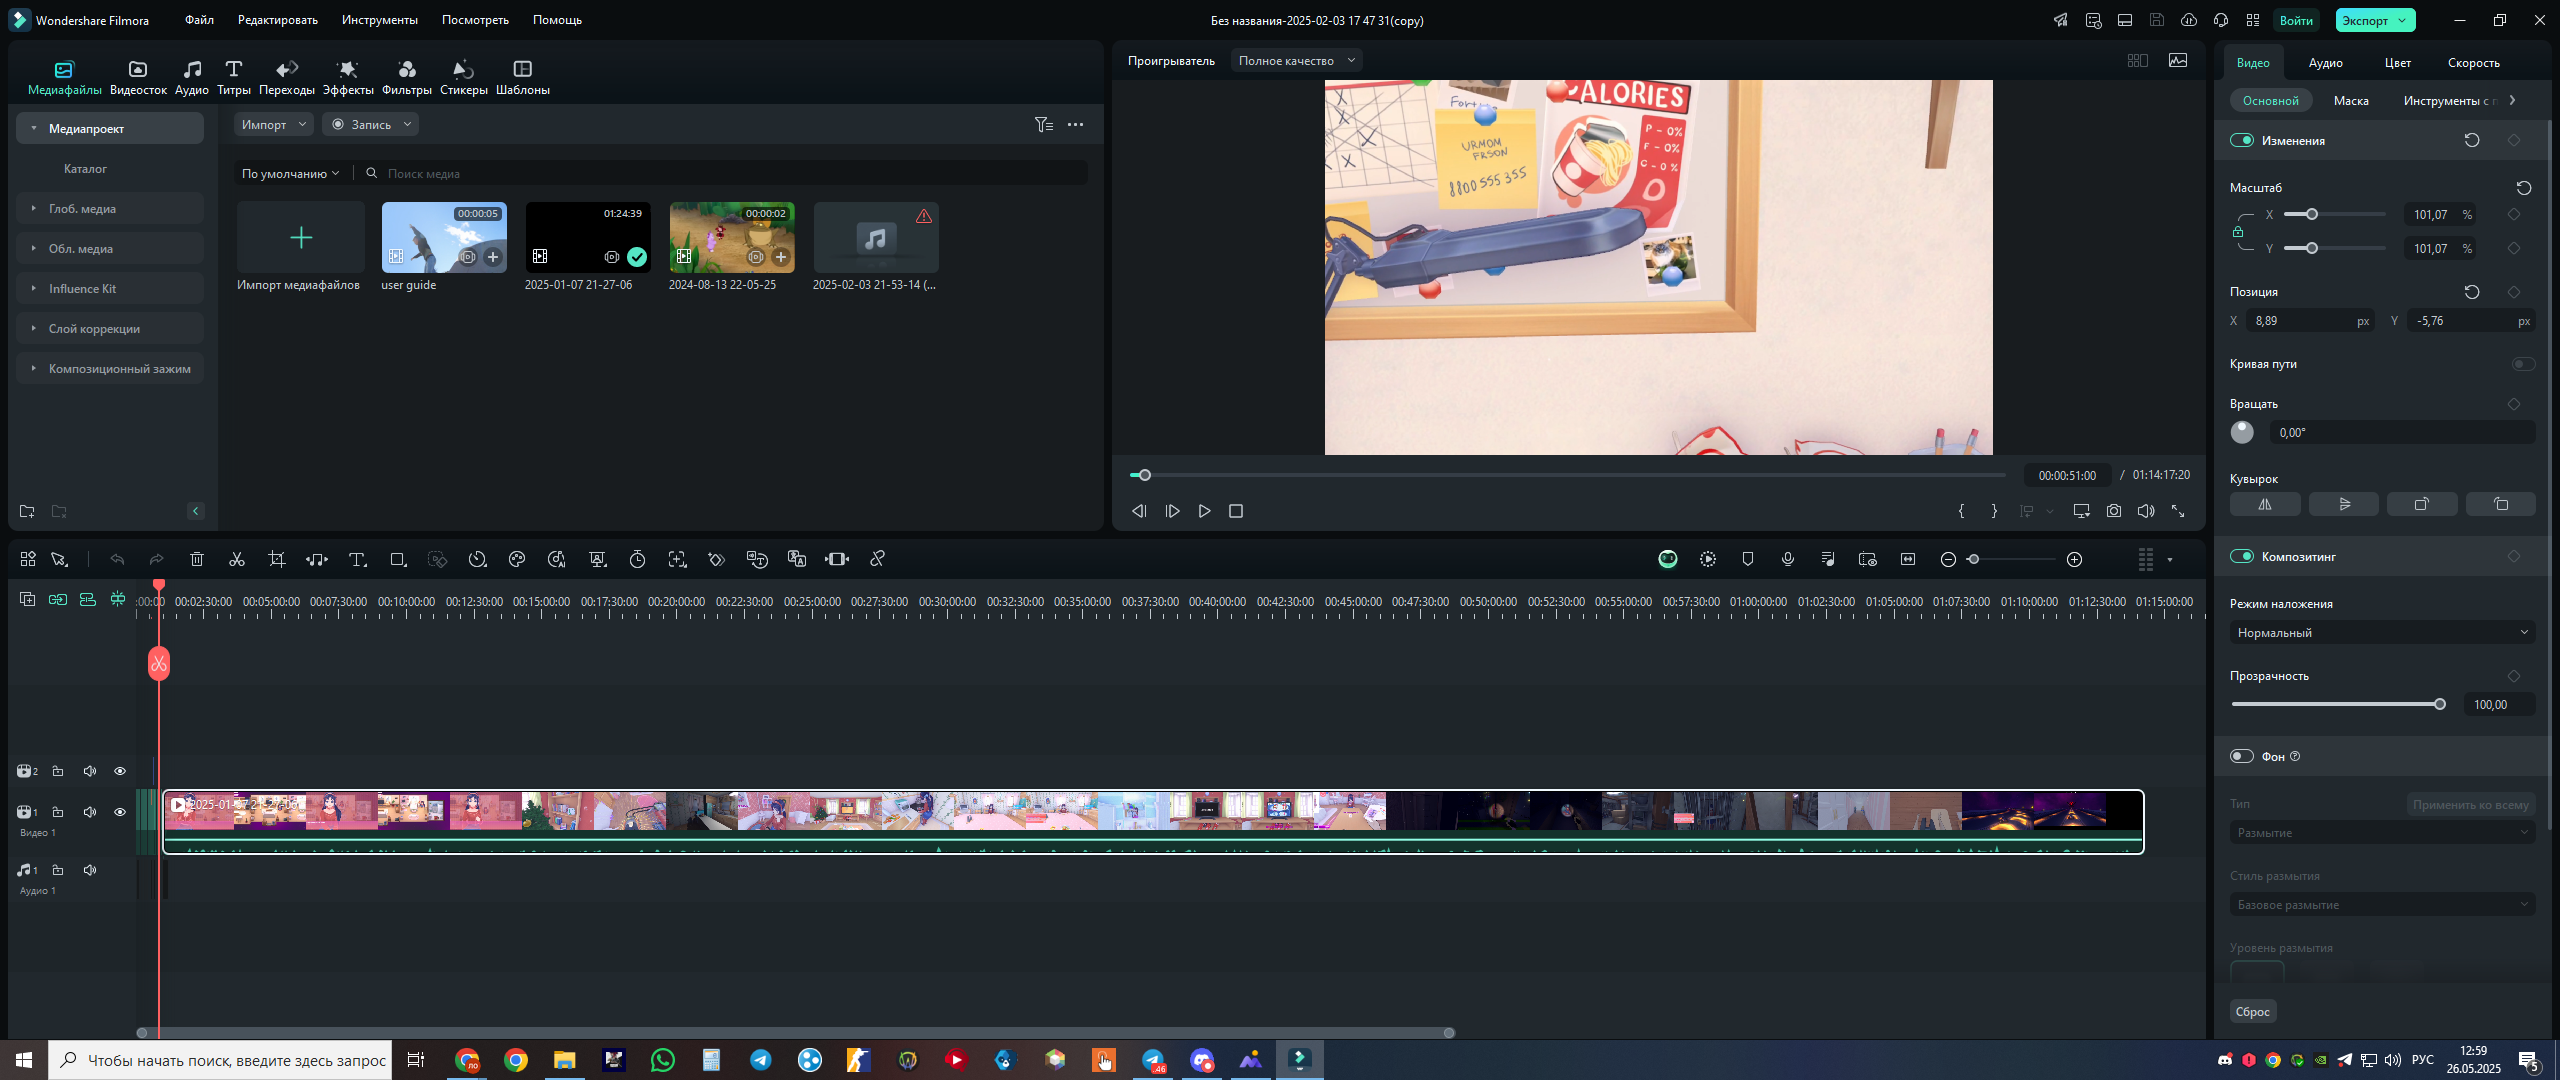This screenshot has width=2560, height=1080.
Task: Open the blend mode 'Нормальный' dropdown
Action: (2382, 632)
